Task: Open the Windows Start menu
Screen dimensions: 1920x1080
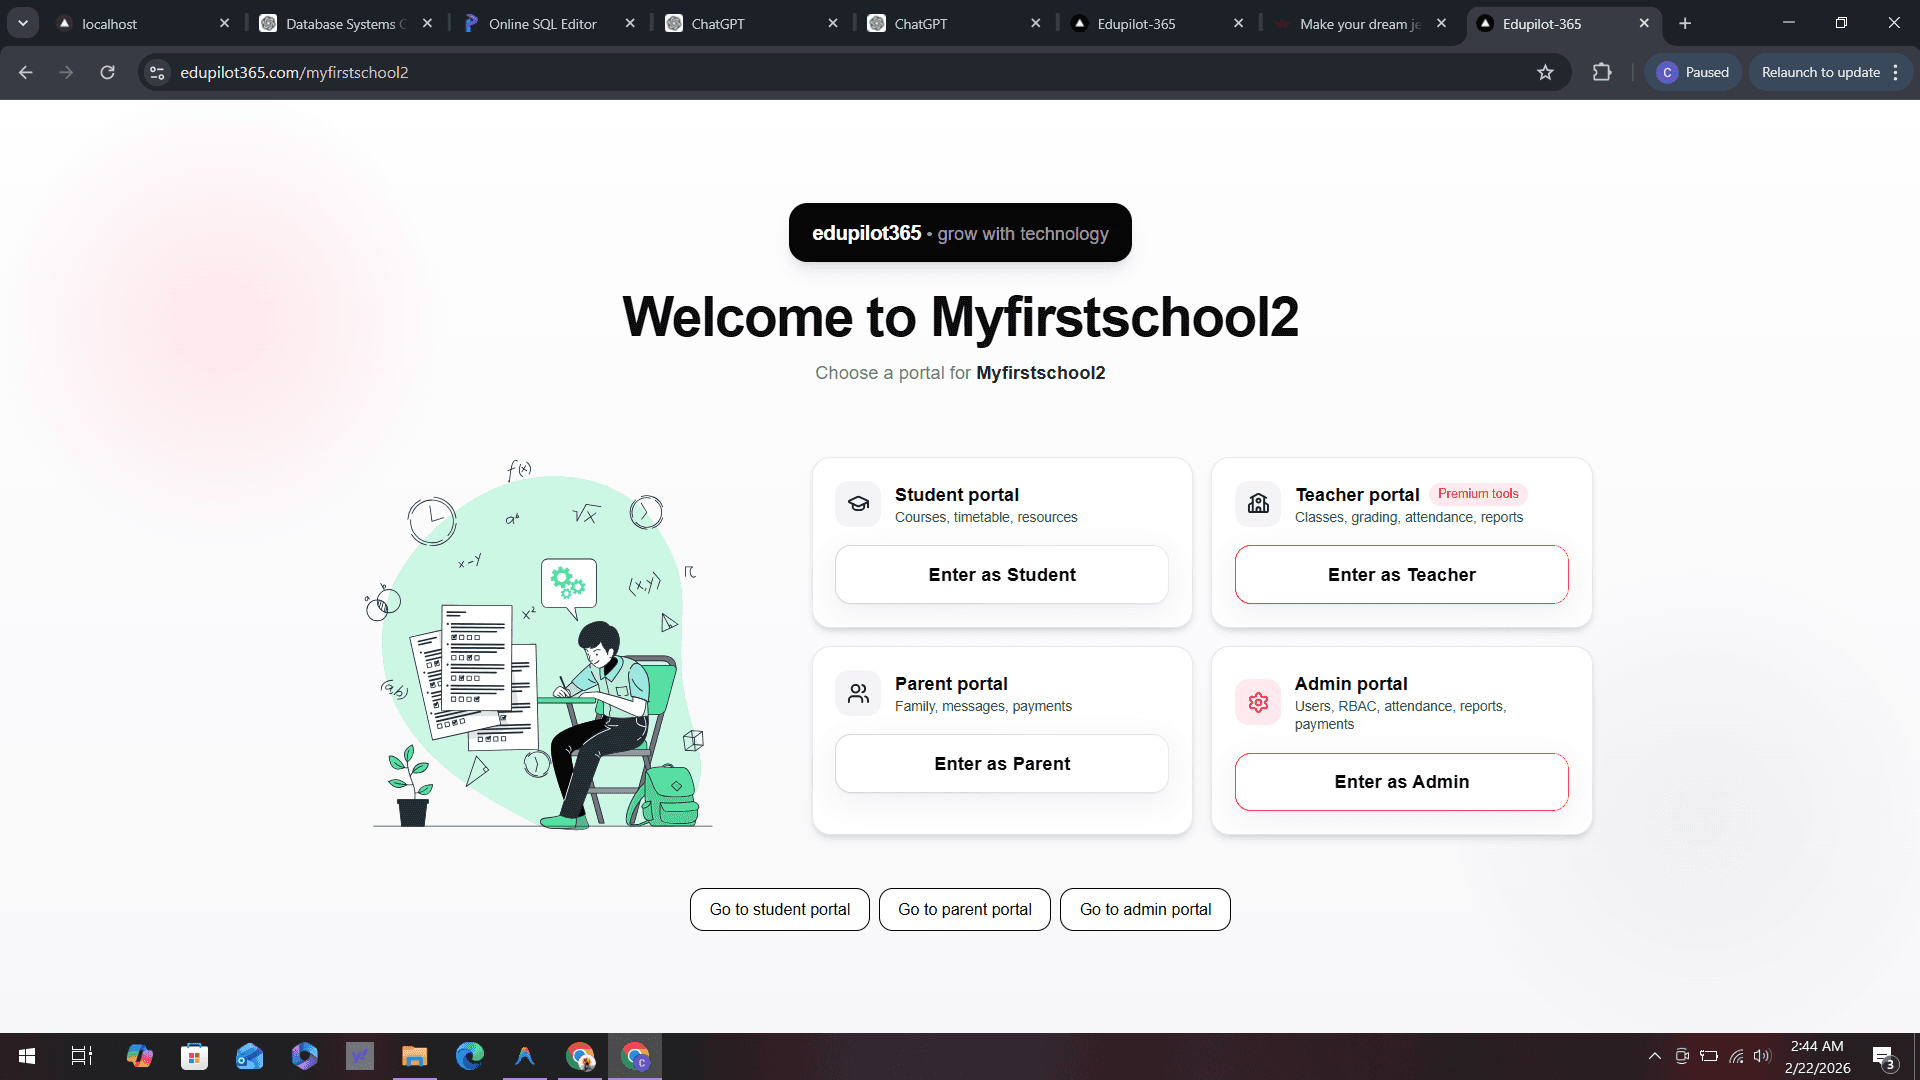Action: coord(26,1056)
